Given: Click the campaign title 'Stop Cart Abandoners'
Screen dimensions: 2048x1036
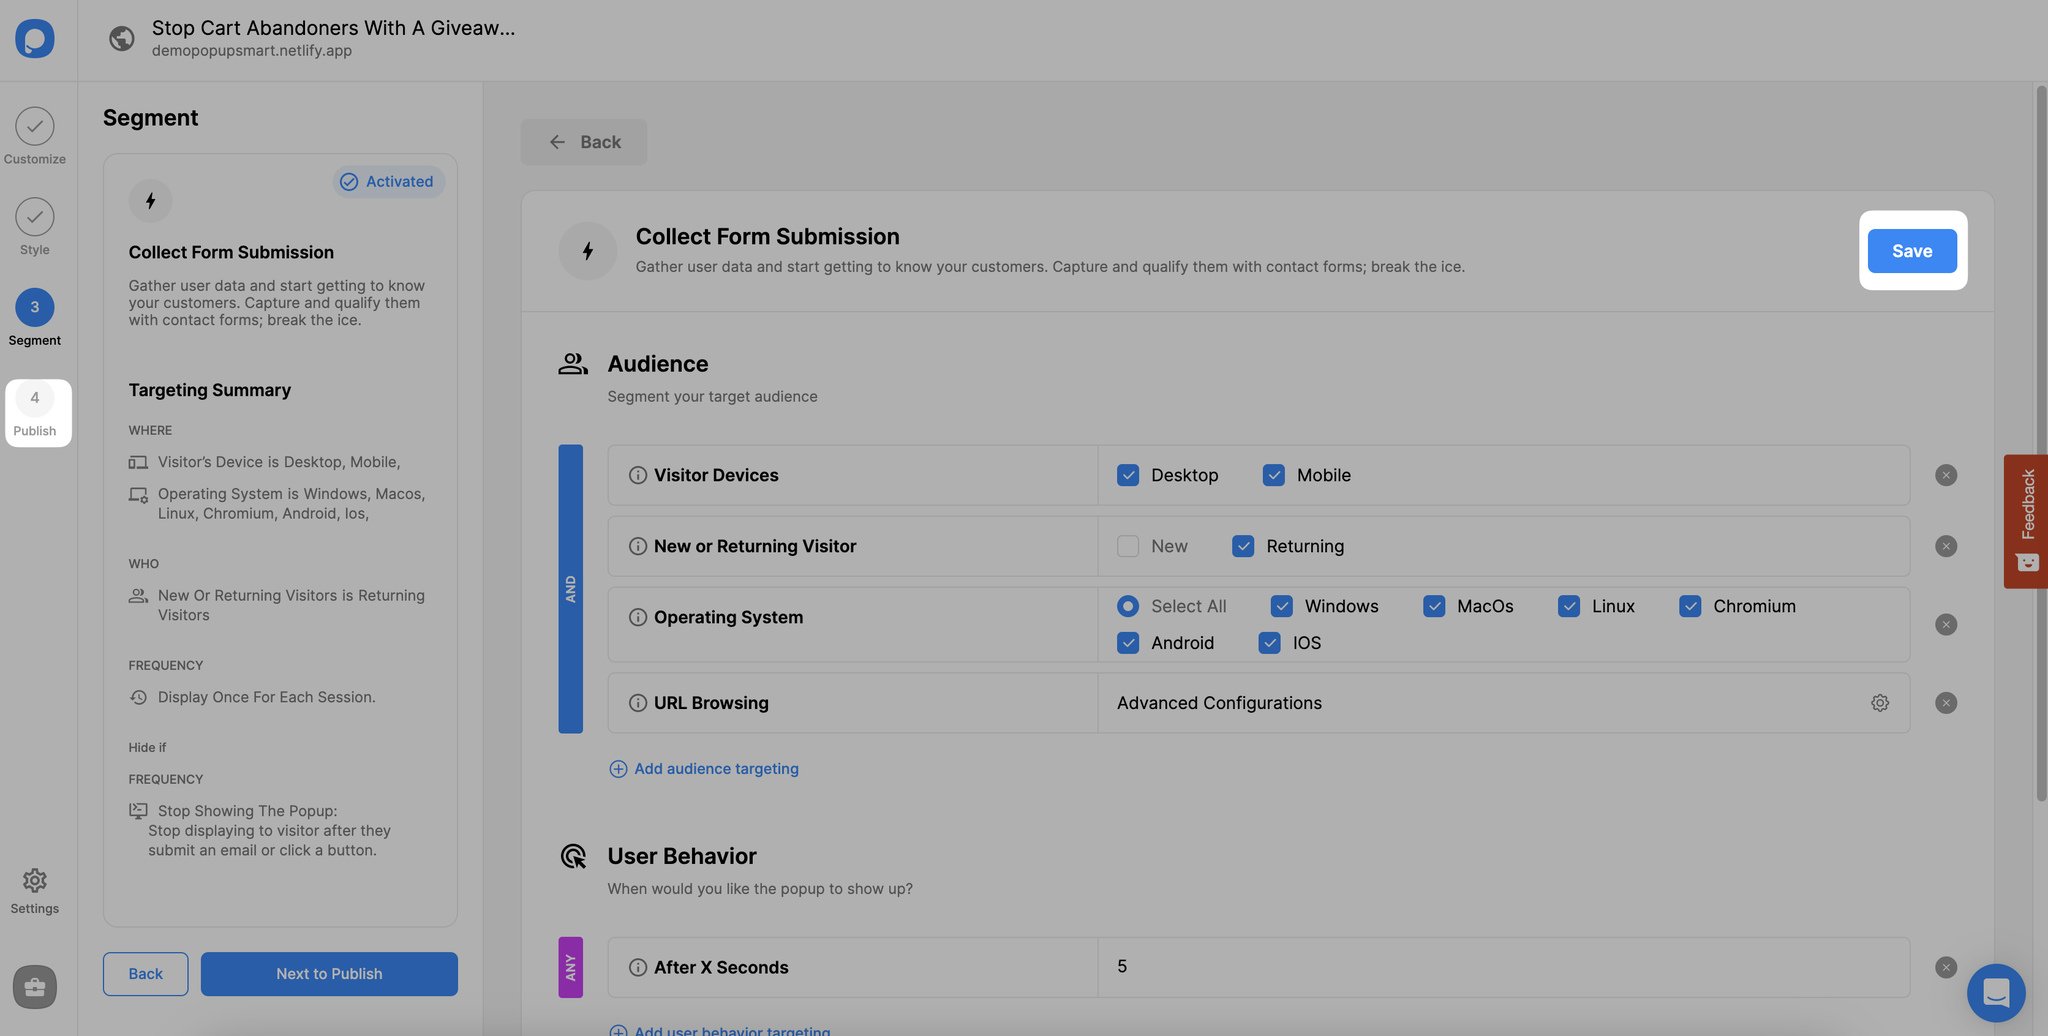Looking at the screenshot, I should (333, 27).
